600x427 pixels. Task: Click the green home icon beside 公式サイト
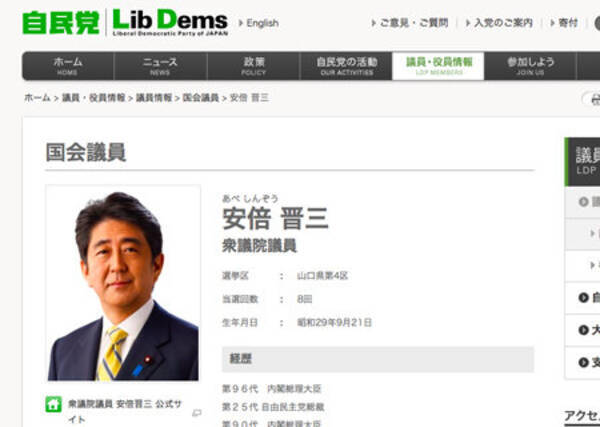point(54,404)
